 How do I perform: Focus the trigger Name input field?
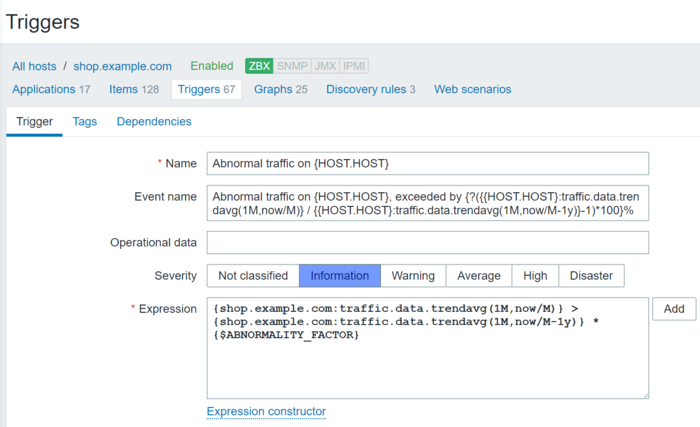tap(428, 163)
